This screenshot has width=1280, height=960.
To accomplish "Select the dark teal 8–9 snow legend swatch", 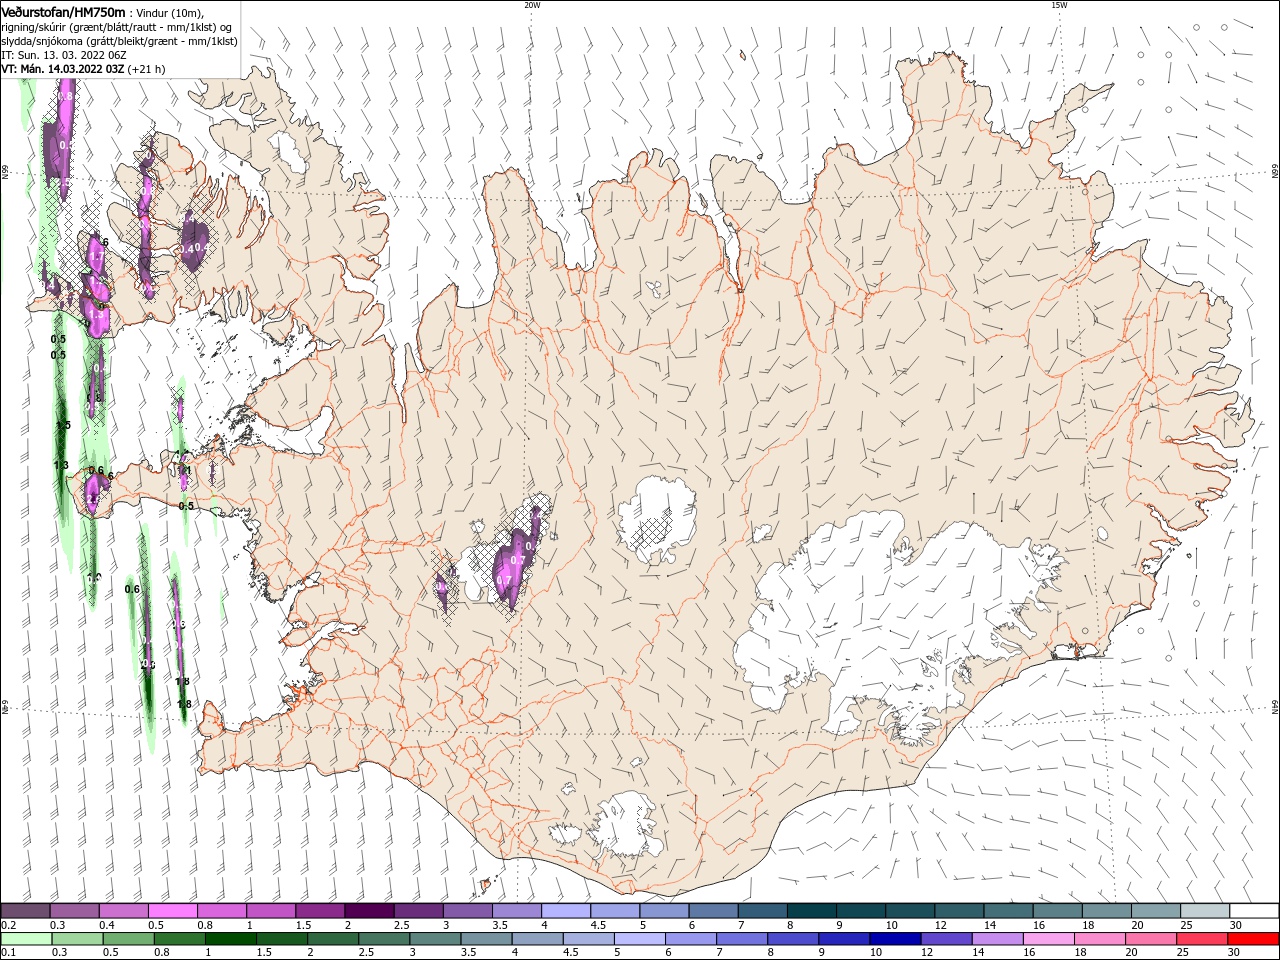I will click(811, 911).
